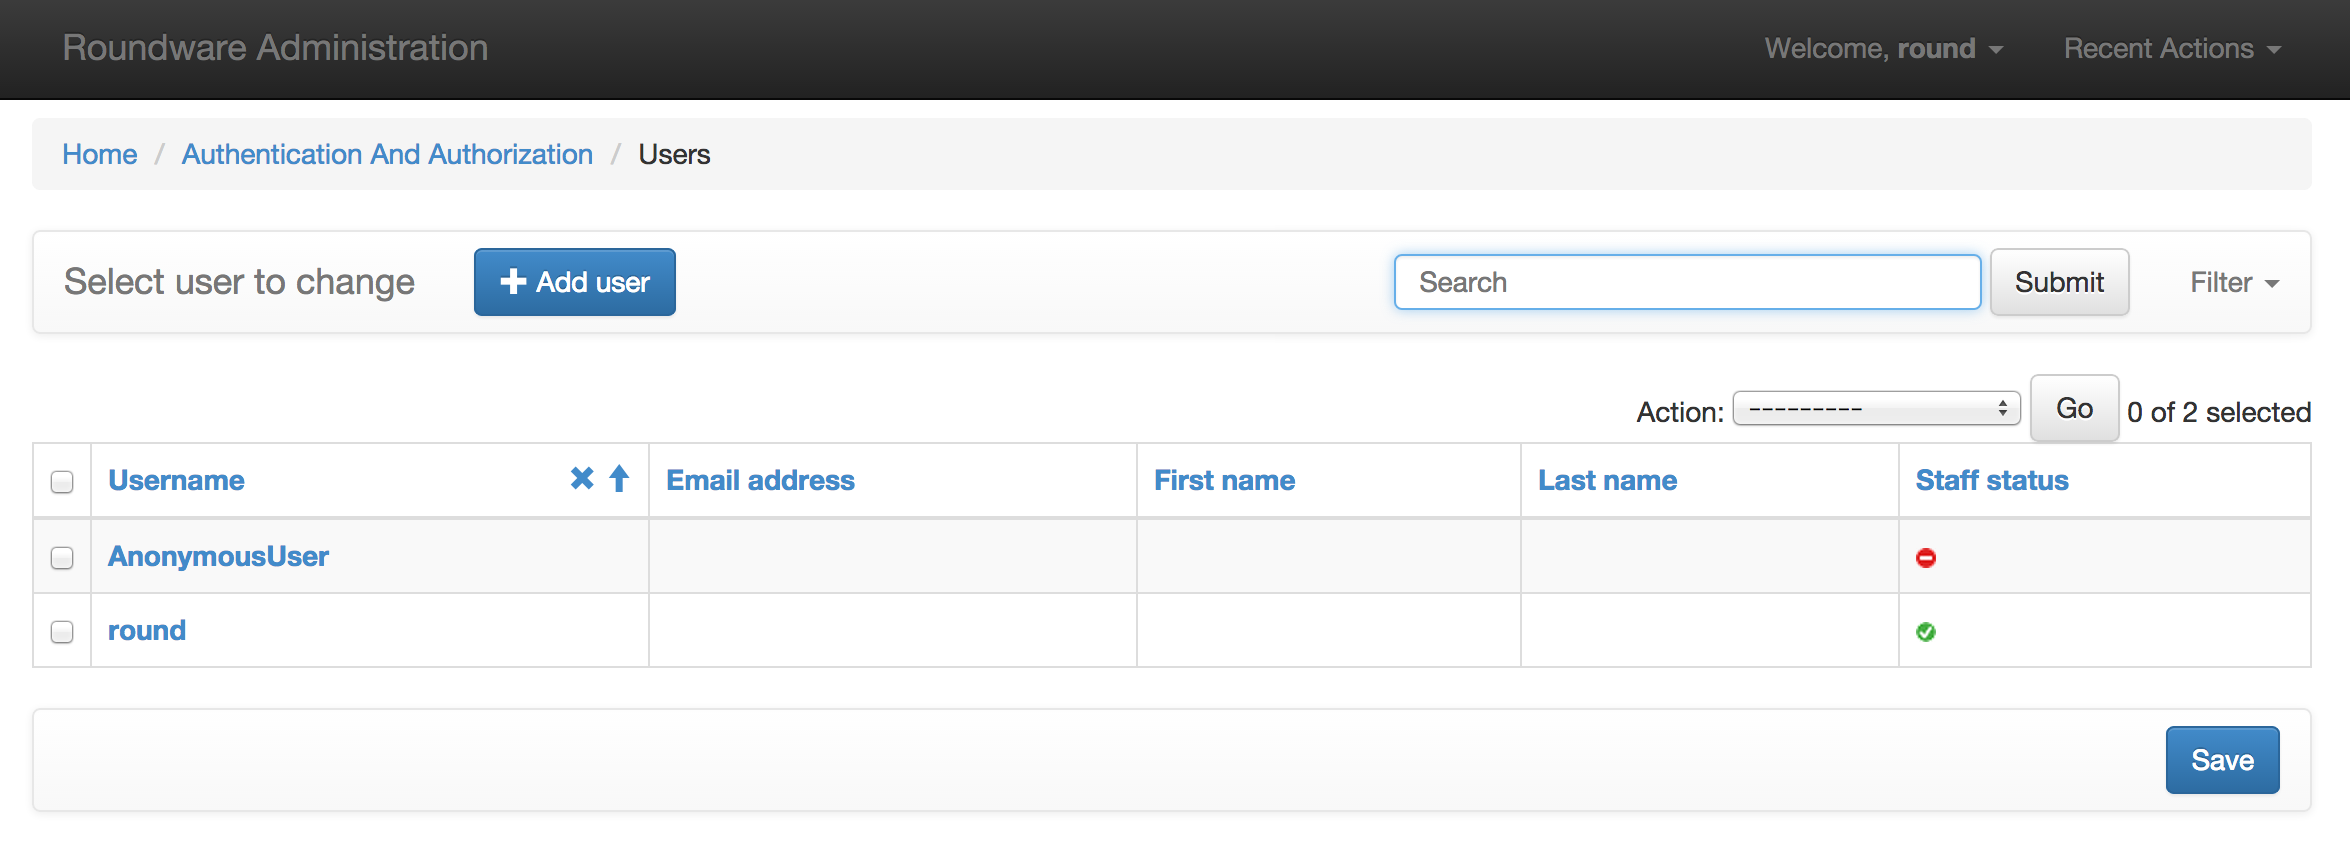Open the AnonymousUser user record
The height and width of the screenshot is (850, 2350).
[x=218, y=556]
